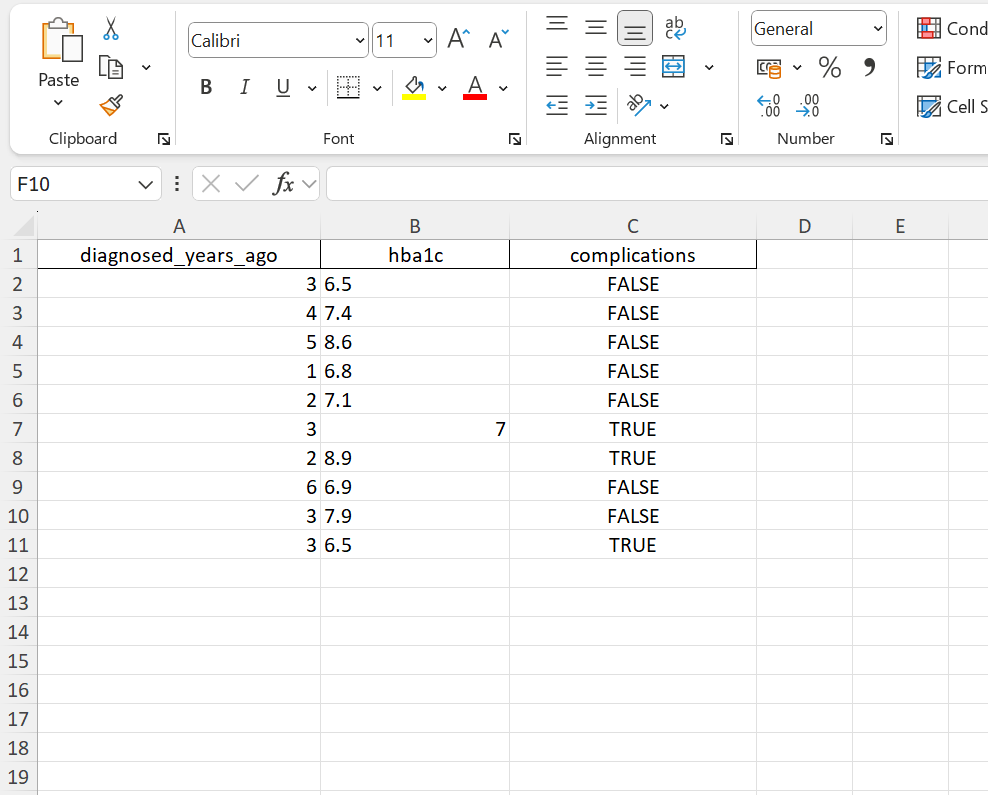Set Middle Align for cell text

595,28
